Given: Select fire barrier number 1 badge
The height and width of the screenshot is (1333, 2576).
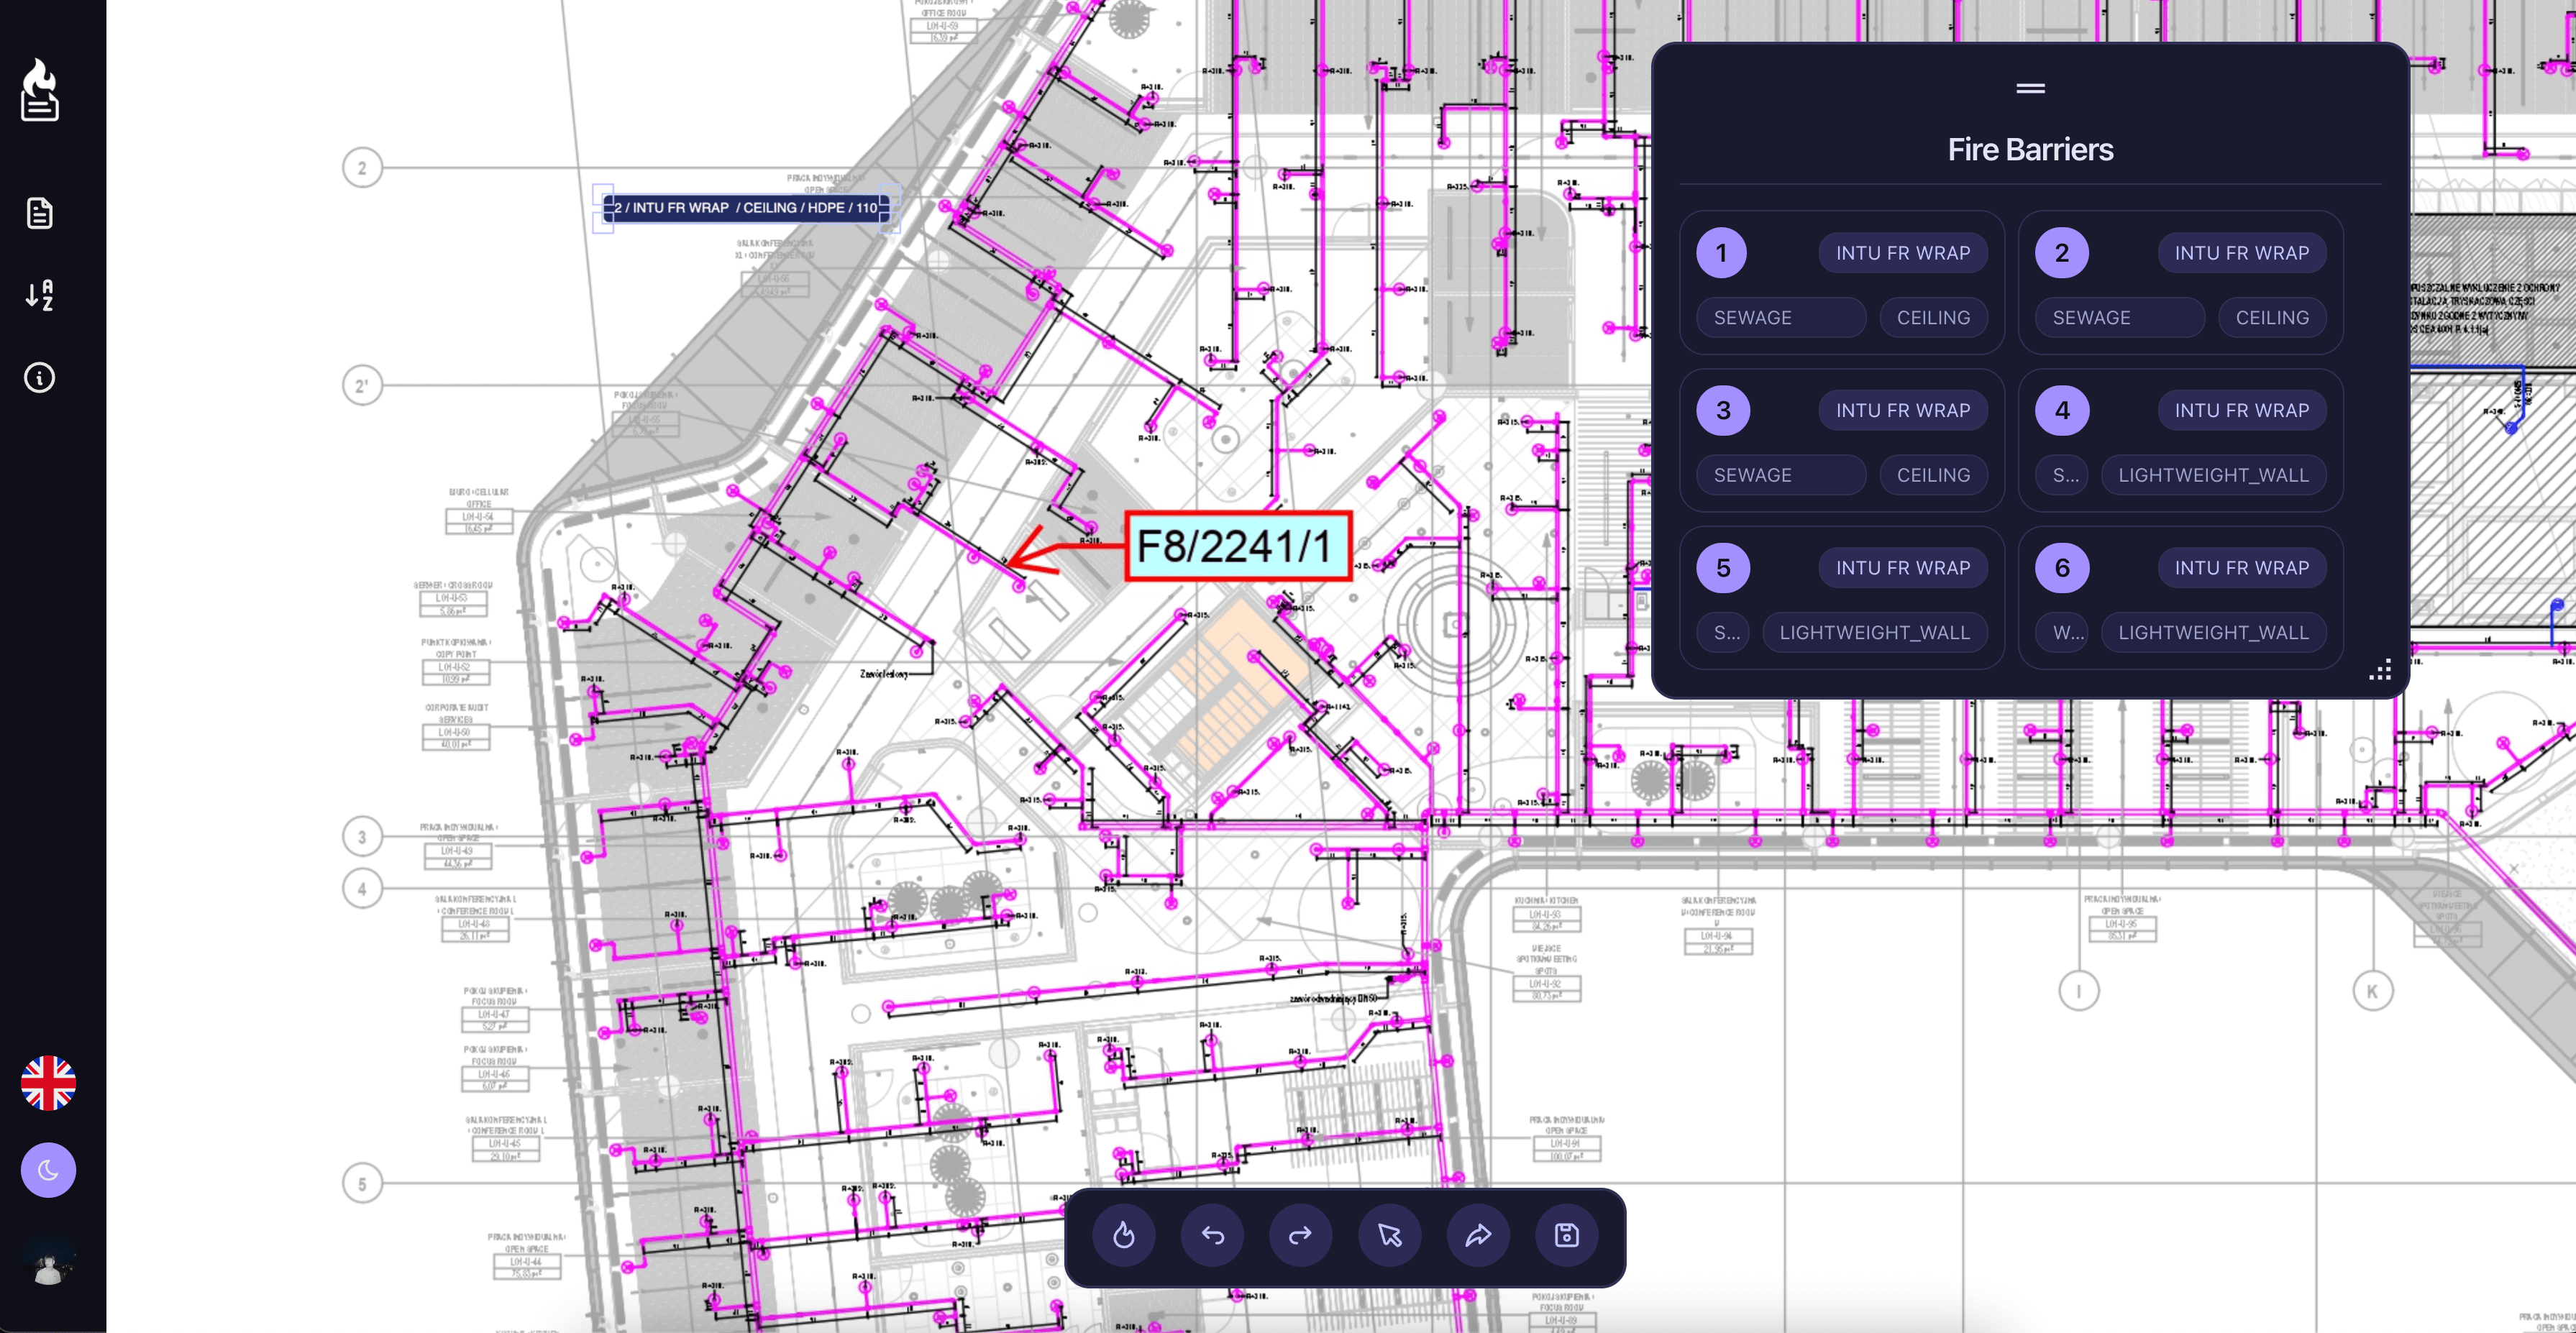Looking at the screenshot, I should coord(1721,253).
